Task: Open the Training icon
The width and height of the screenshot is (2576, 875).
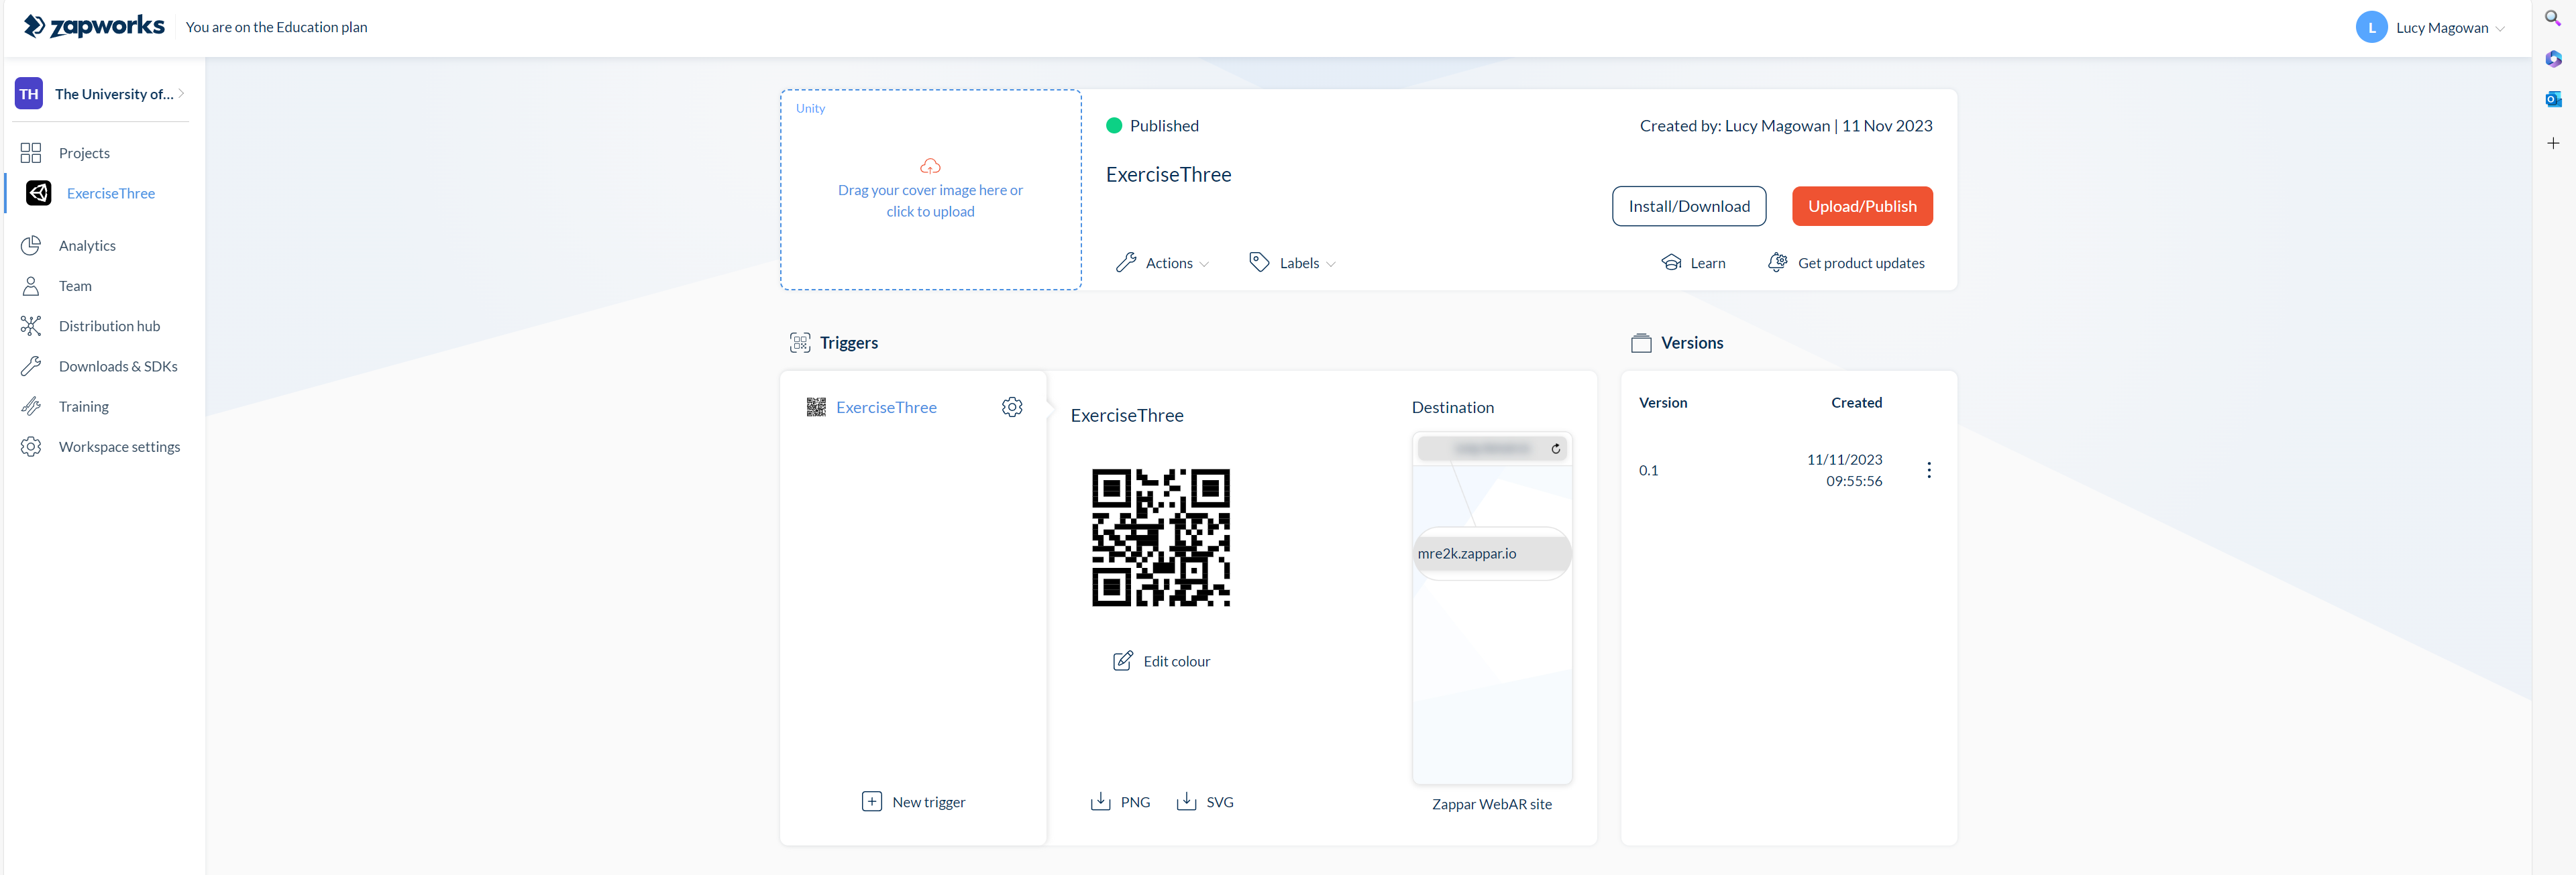Action: 31,406
